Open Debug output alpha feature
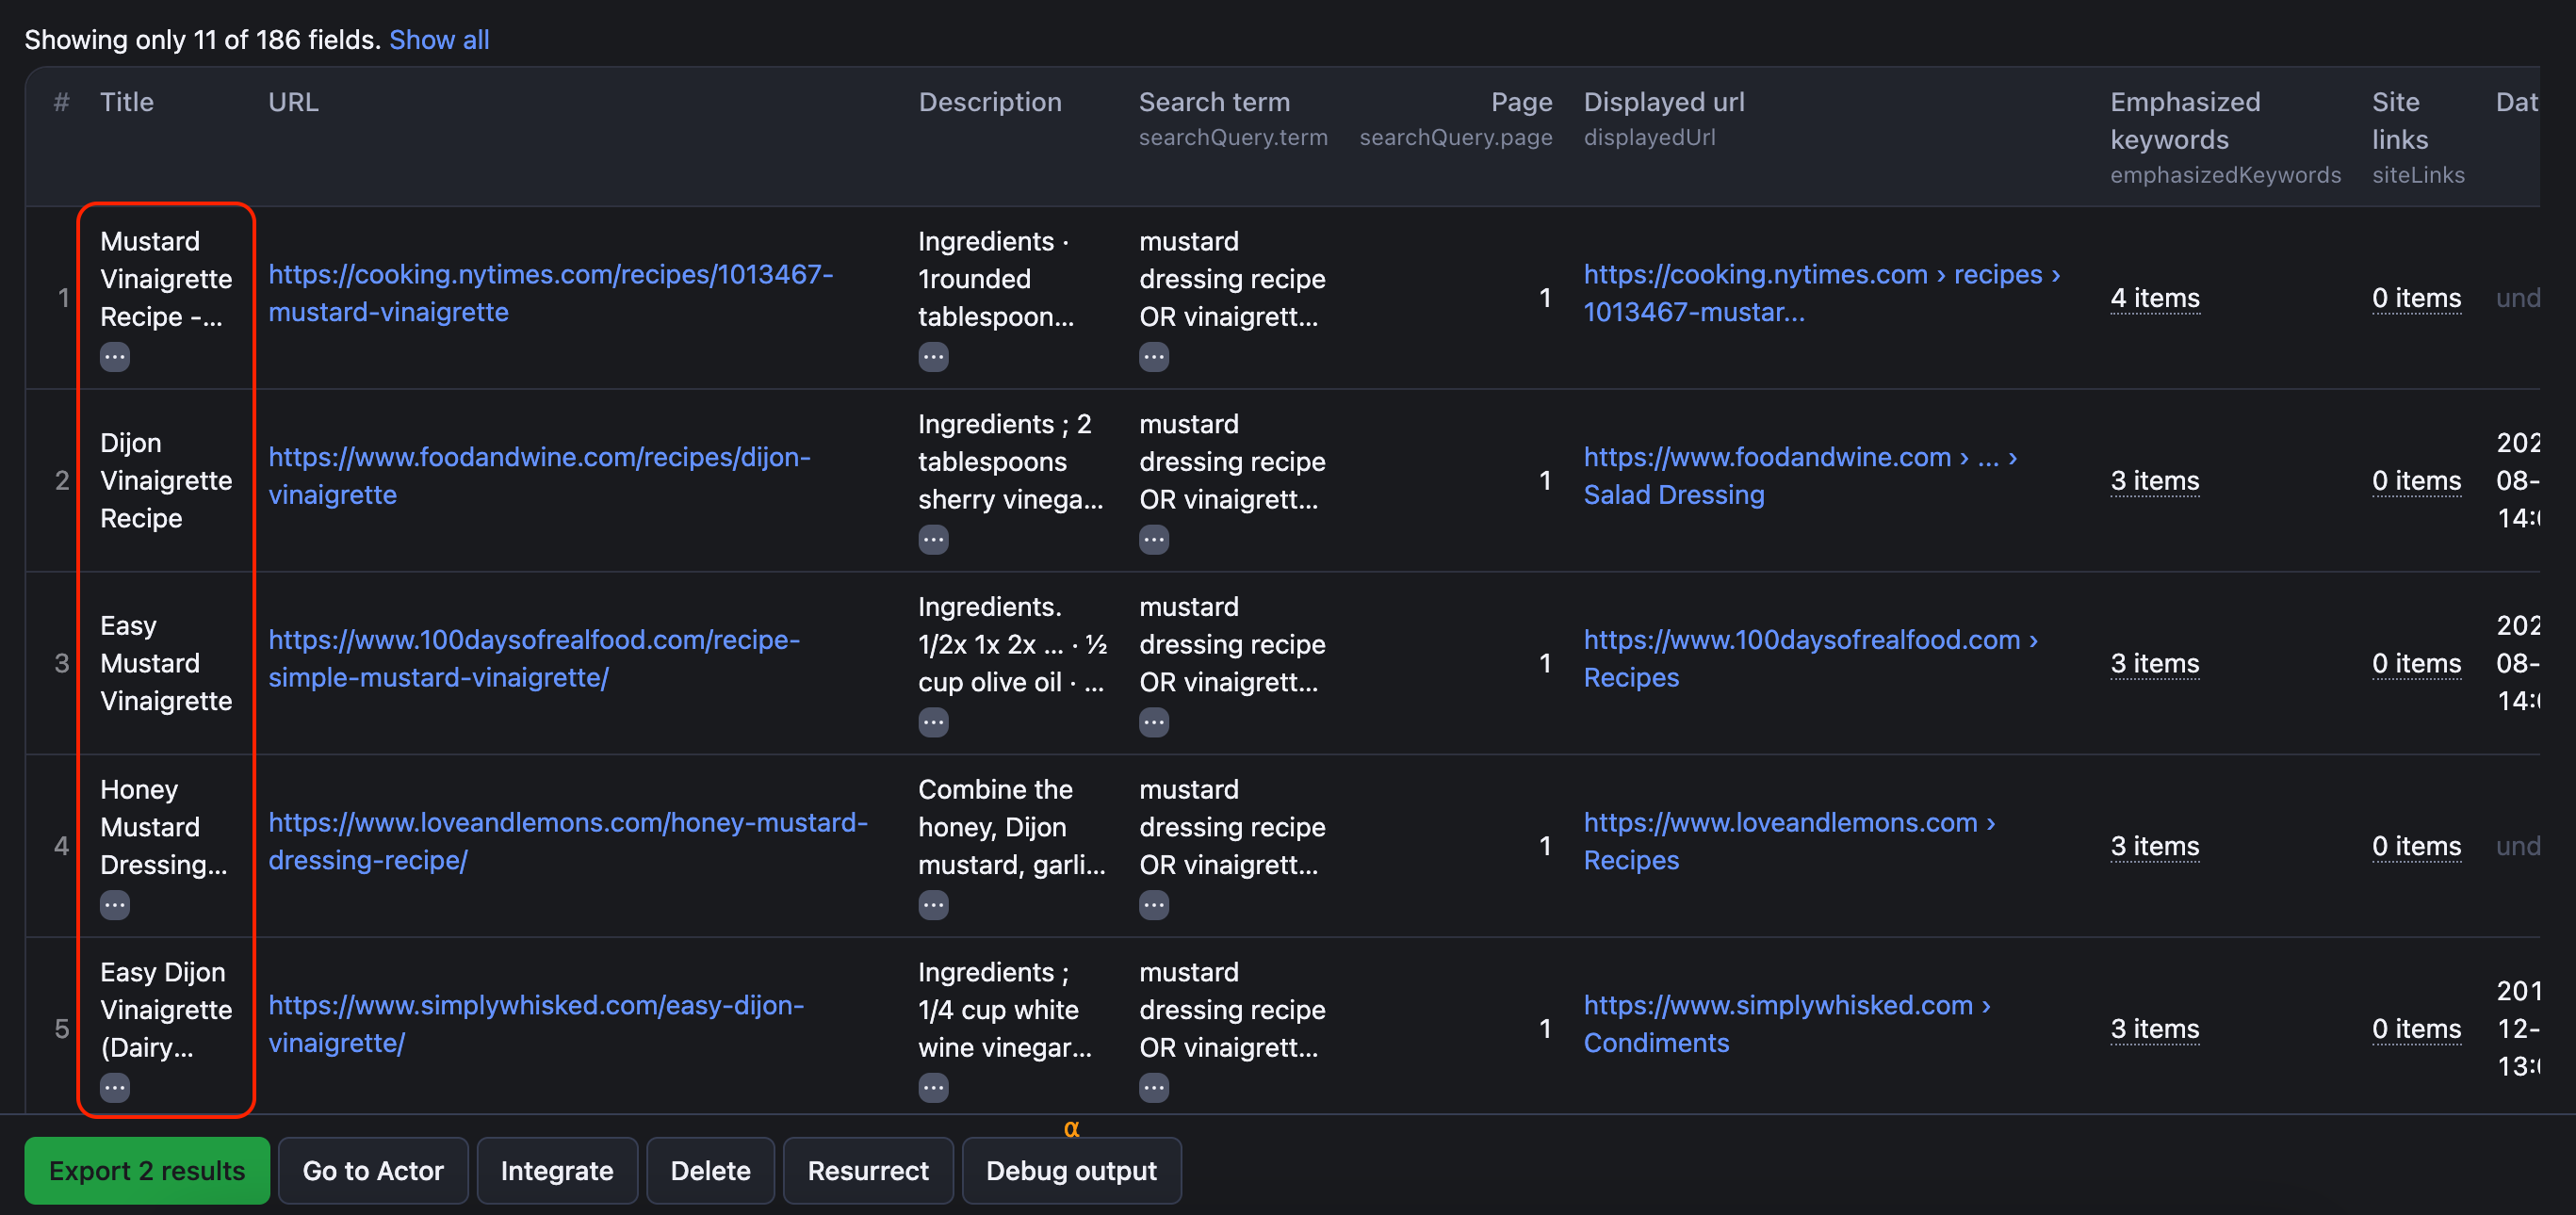The width and height of the screenshot is (2576, 1215). pyautogui.click(x=1071, y=1170)
